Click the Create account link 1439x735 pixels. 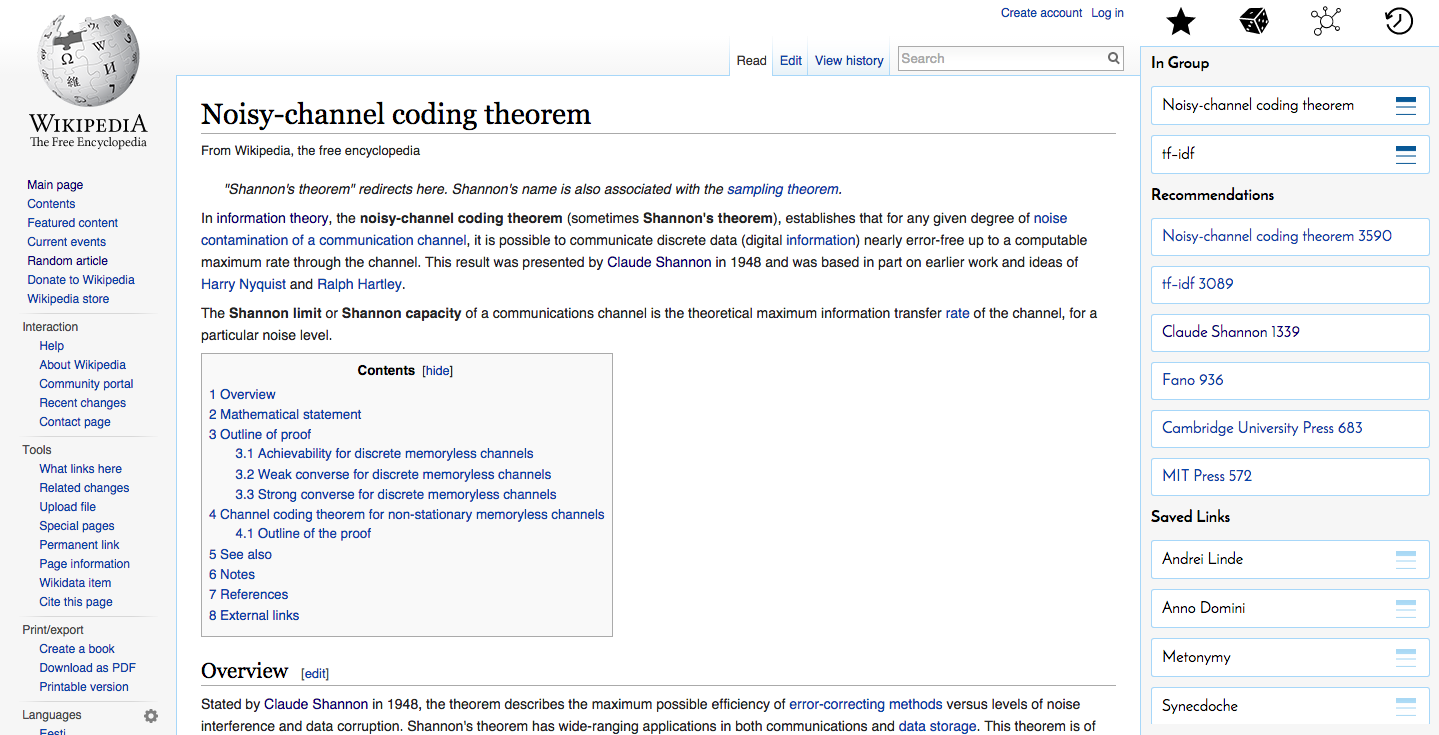(x=1041, y=13)
